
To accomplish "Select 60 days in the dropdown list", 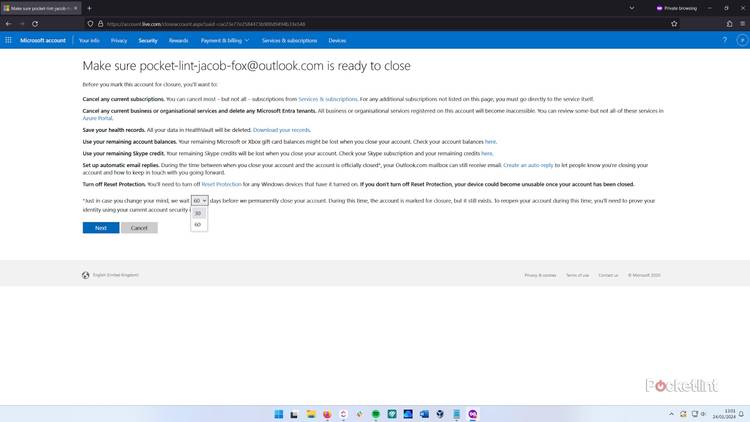I will [199, 224].
